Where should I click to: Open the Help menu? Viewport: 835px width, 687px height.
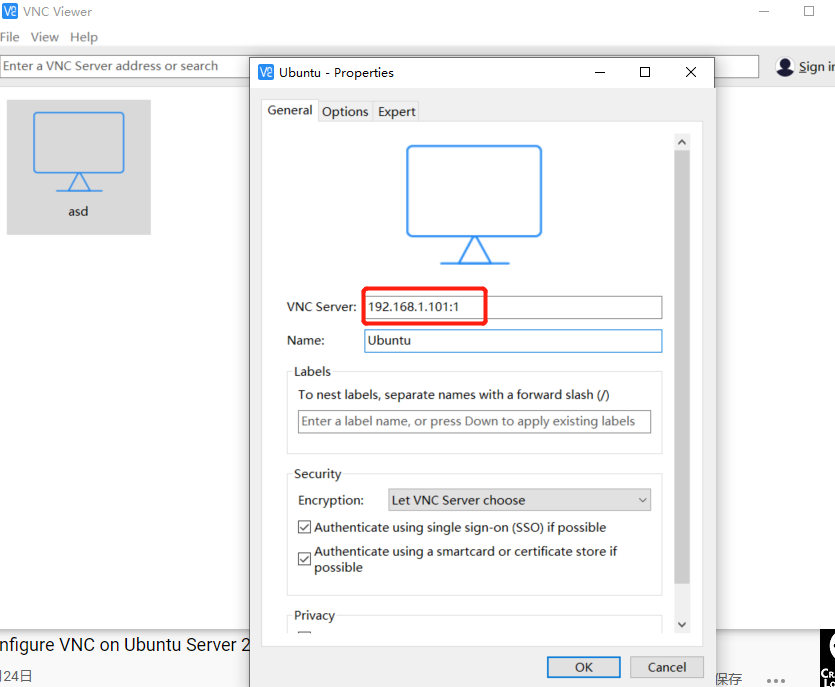(x=84, y=37)
